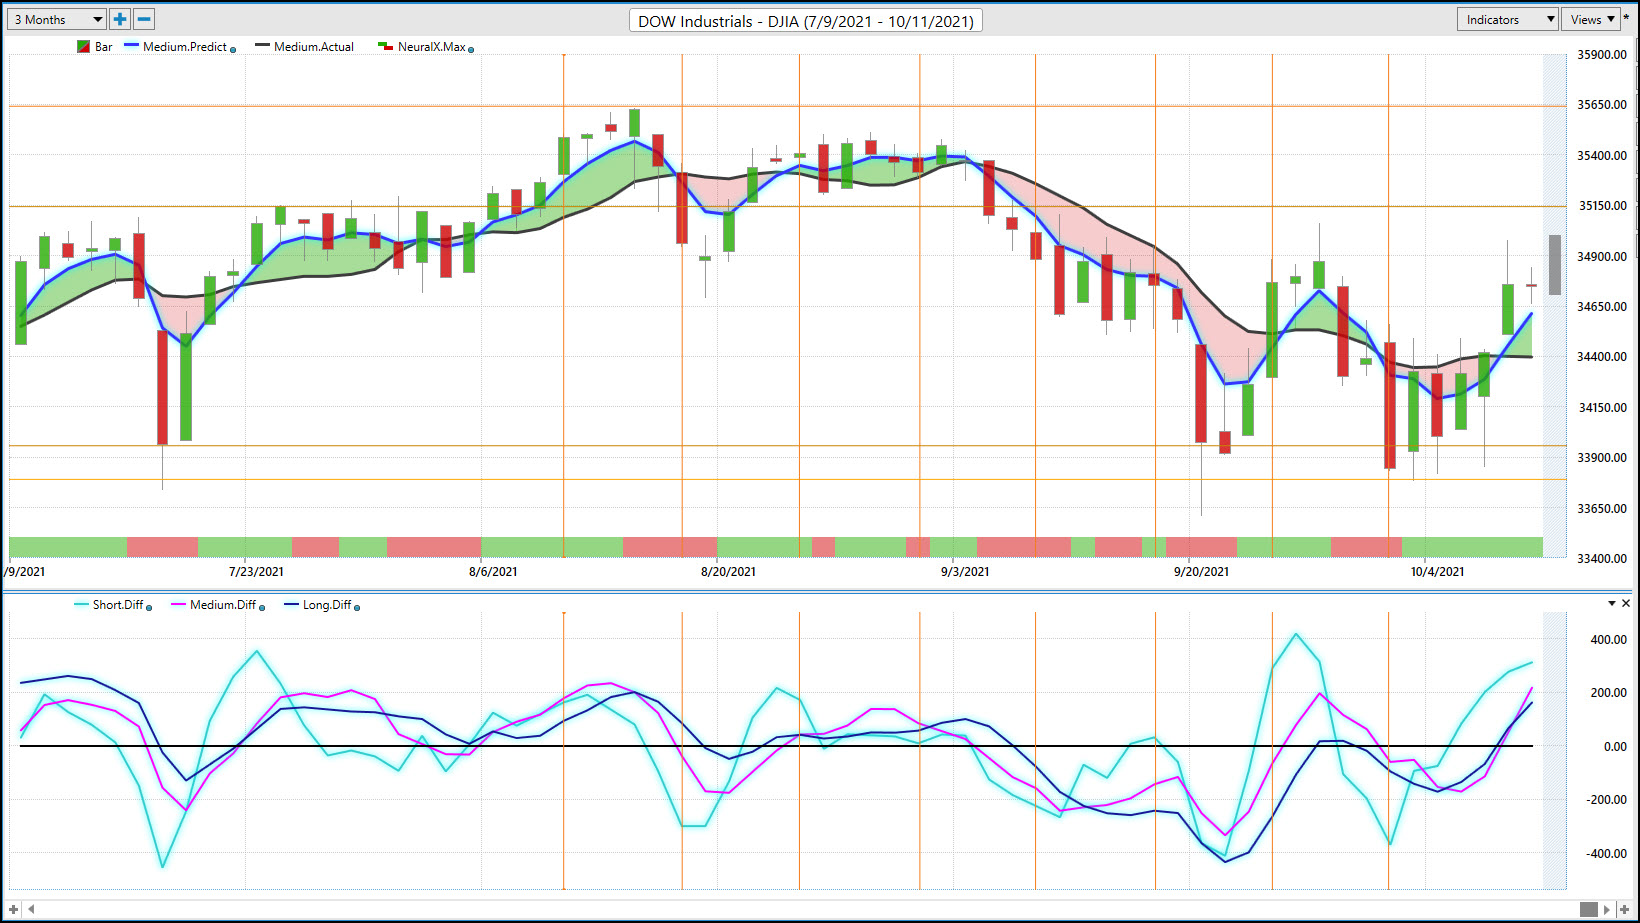Click the chart title DOW Industrials - DJIA
Screen dimensions: 1640x923
click(x=806, y=21)
